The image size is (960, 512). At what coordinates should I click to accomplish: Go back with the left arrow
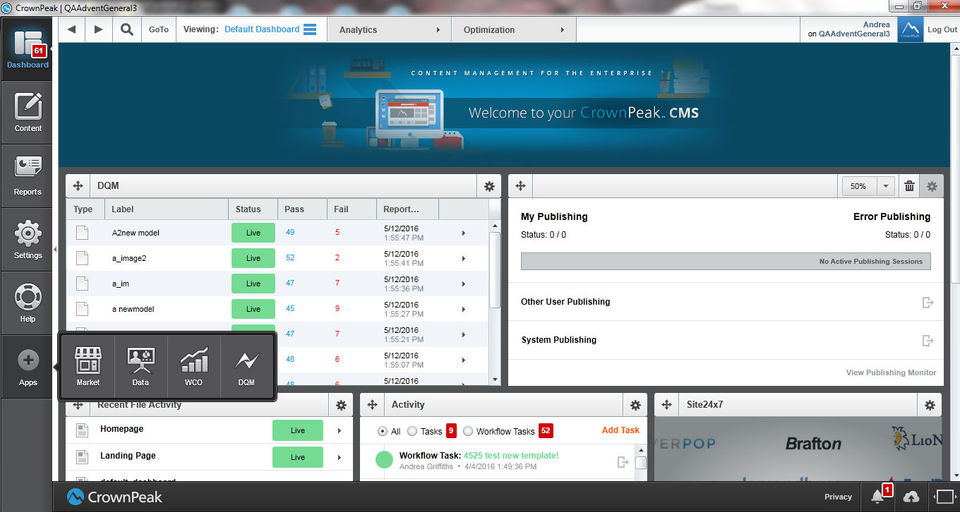pyautogui.click(x=72, y=29)
